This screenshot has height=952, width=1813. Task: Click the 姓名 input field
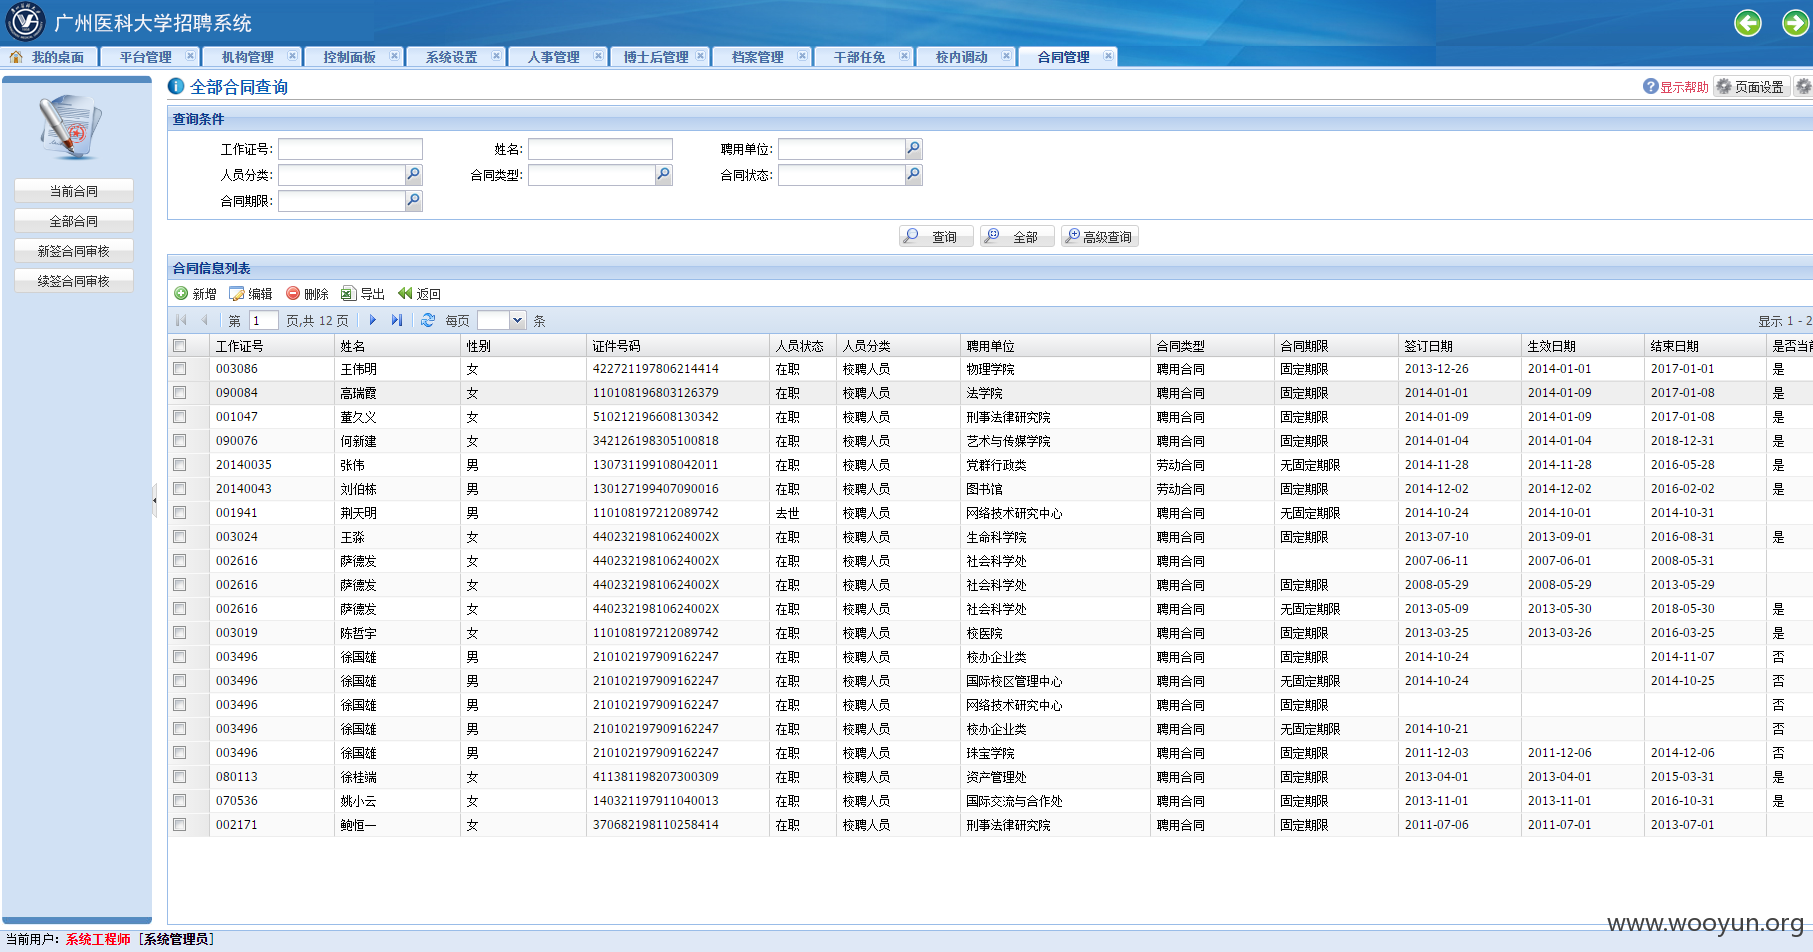click(600, 149)
